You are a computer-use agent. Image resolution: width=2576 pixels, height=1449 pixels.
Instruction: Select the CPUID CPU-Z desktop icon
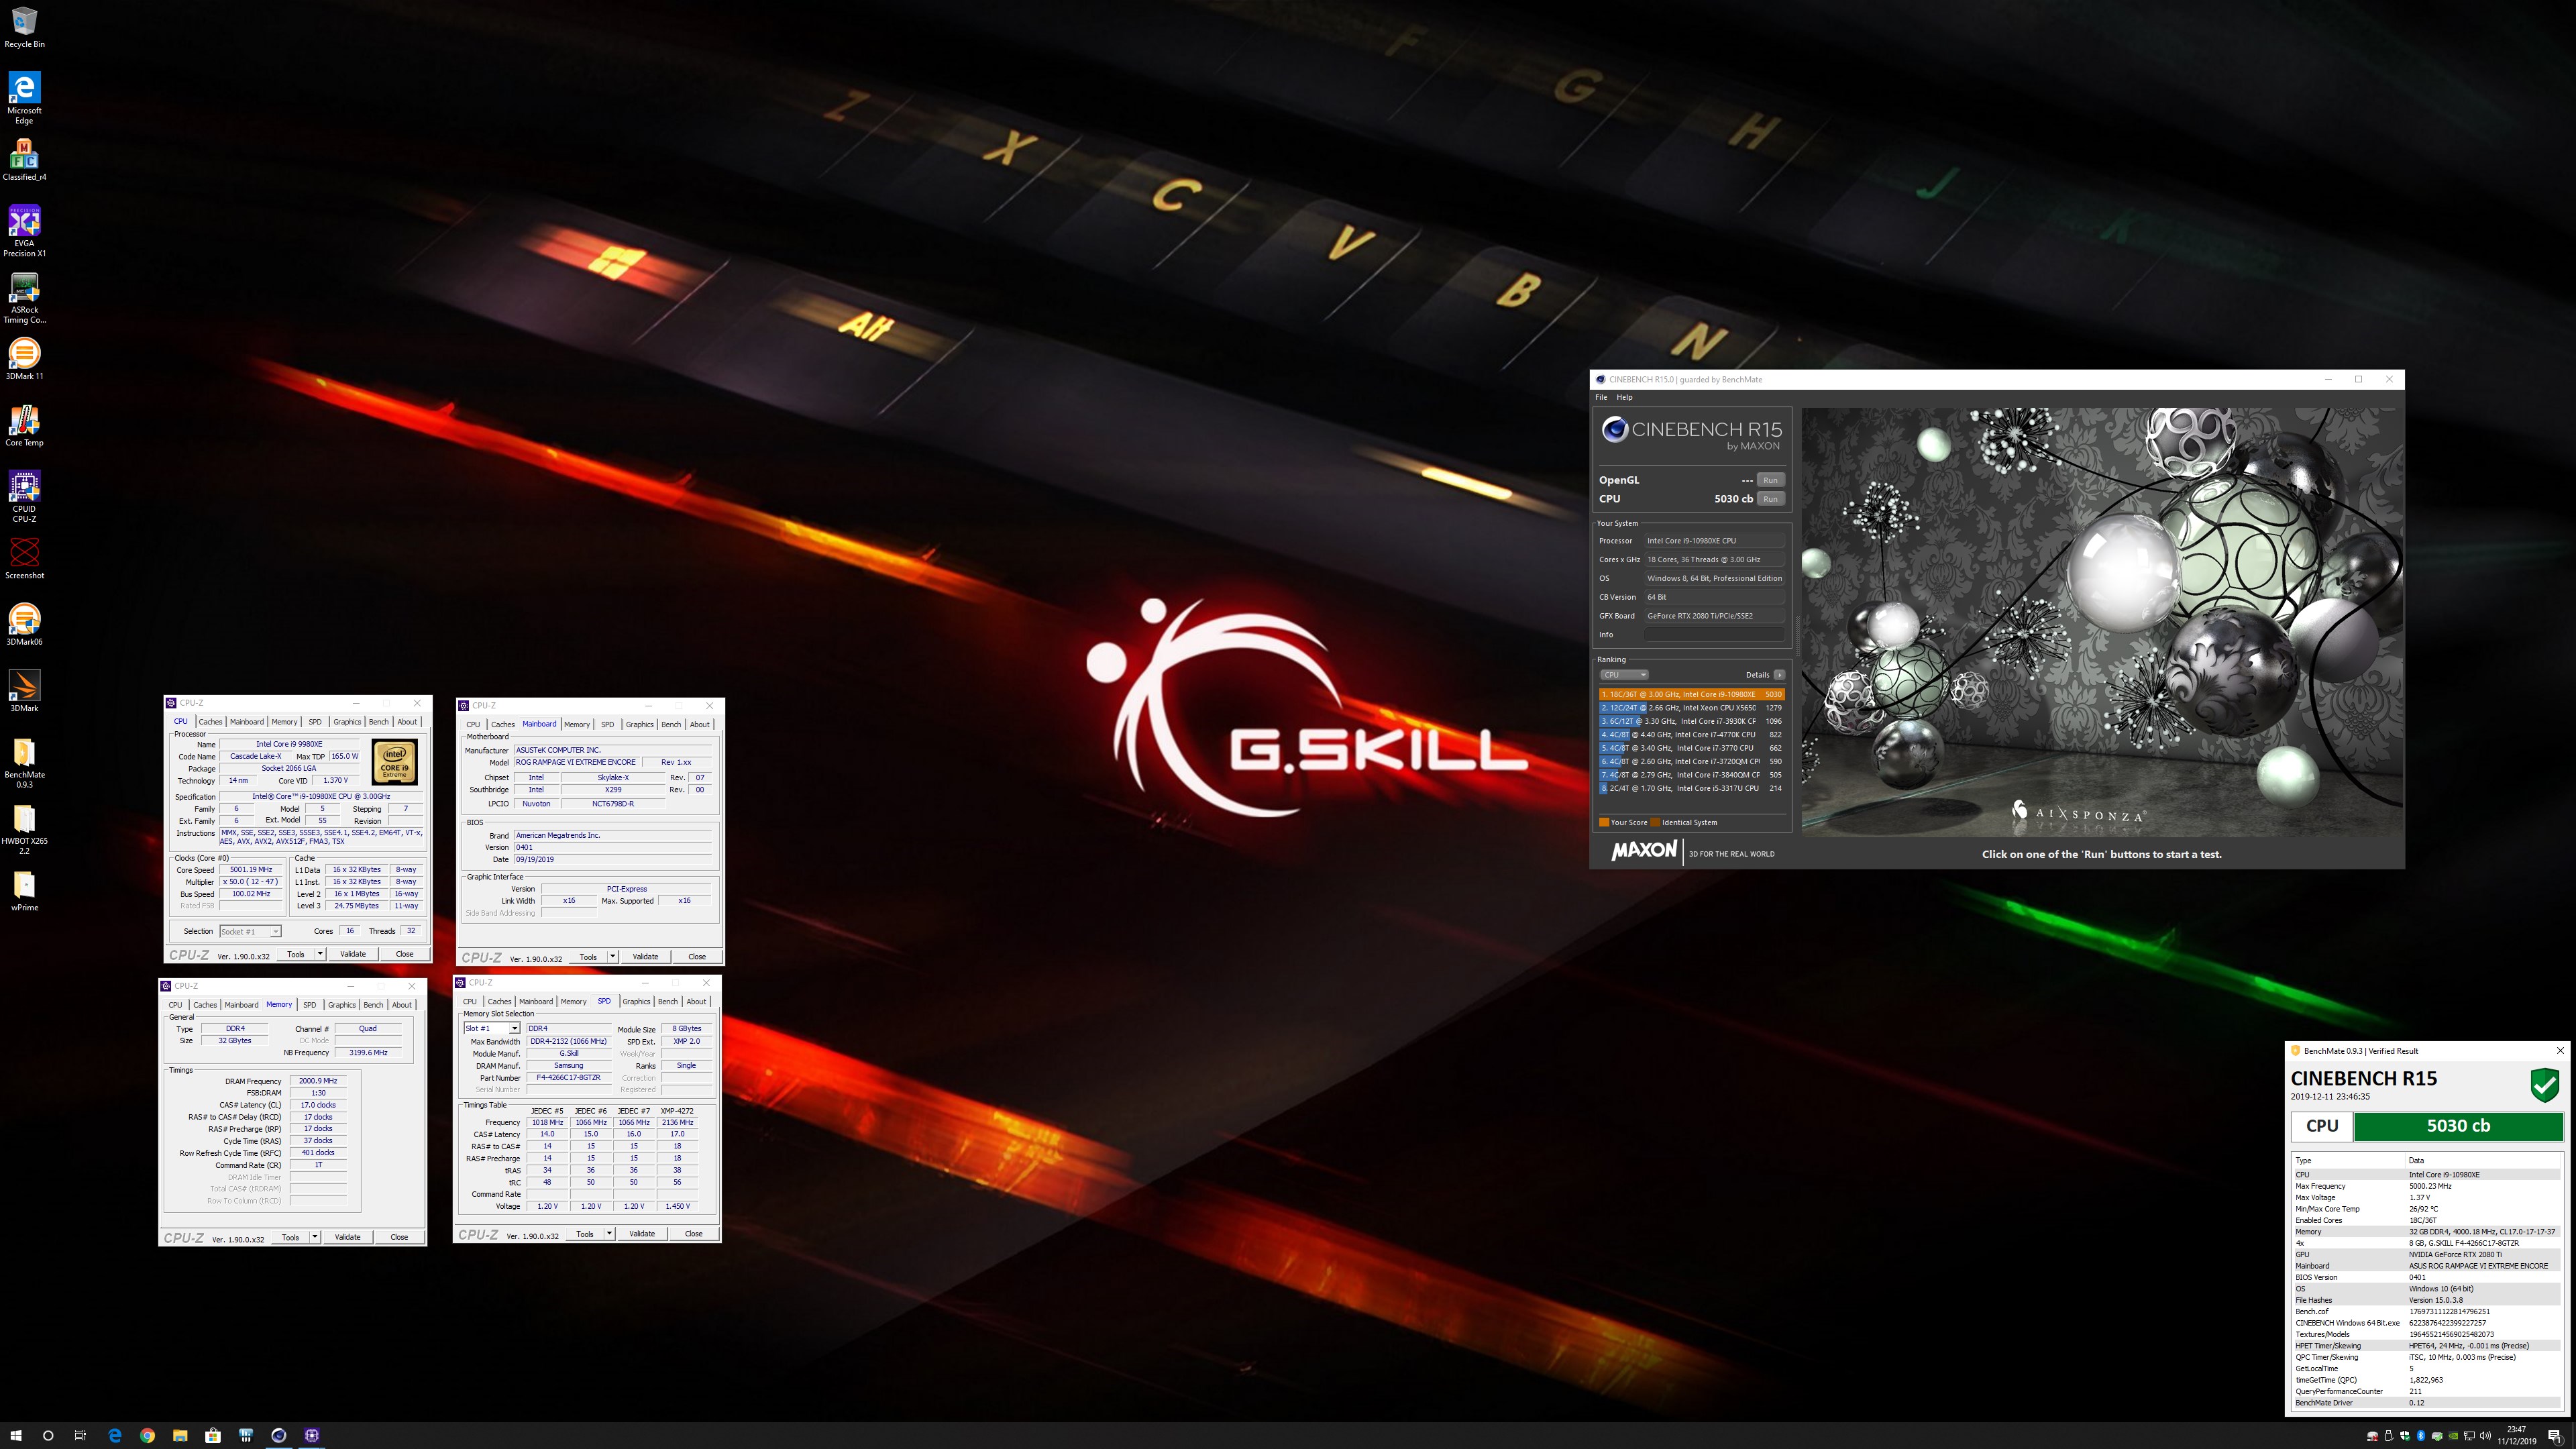(24, 497)
